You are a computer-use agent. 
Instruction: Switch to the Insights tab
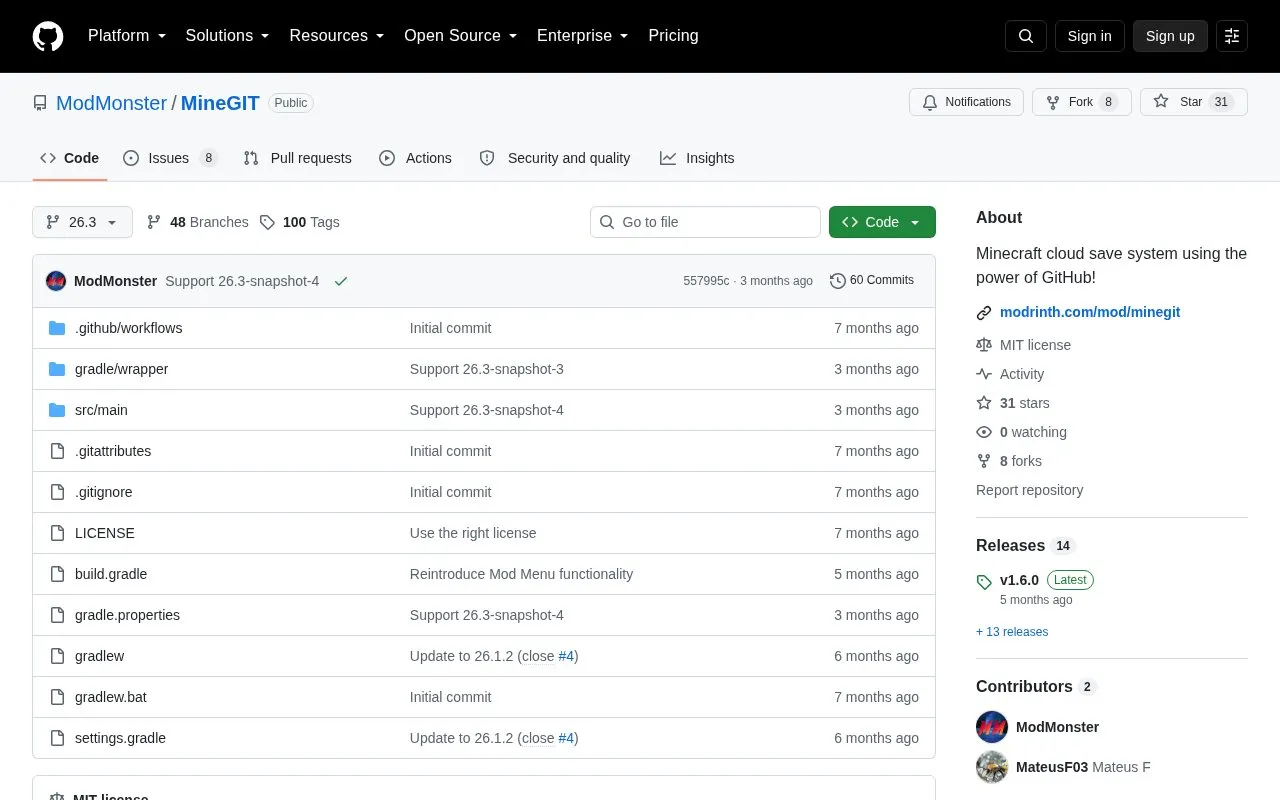pos(697,158)
